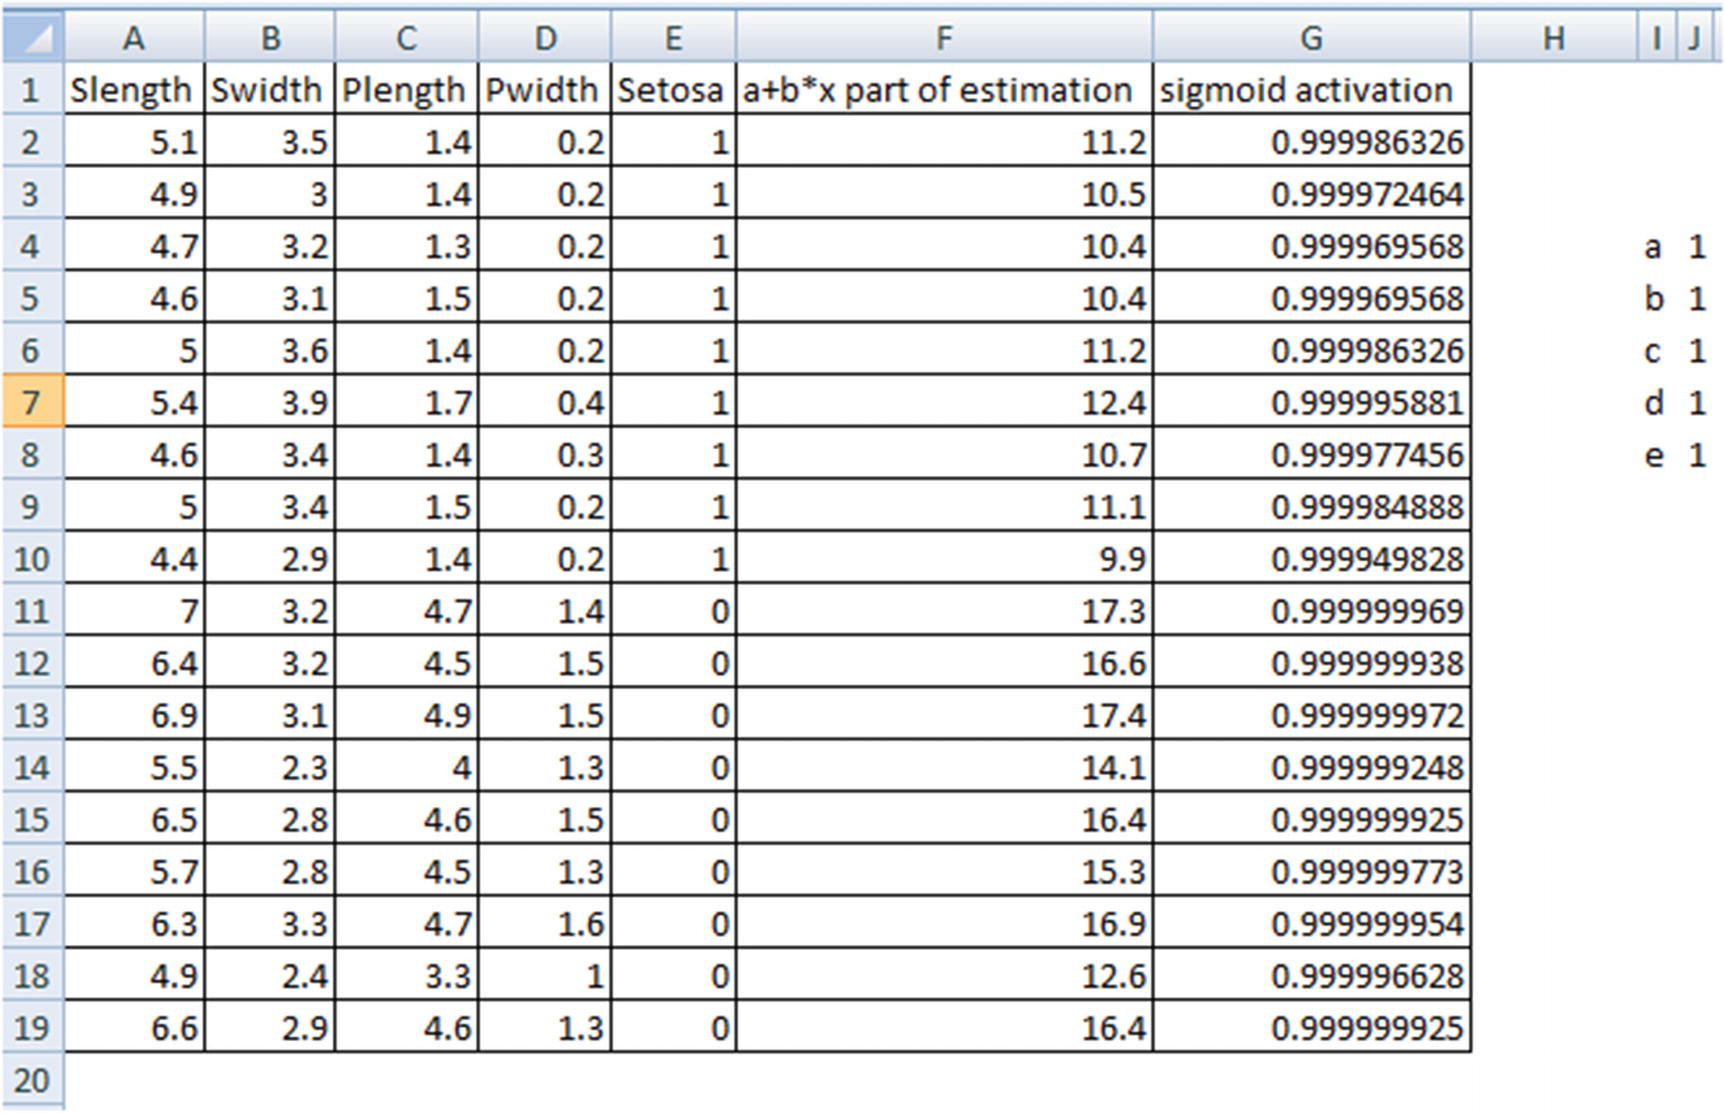Select row 1 header

point(32,90)
